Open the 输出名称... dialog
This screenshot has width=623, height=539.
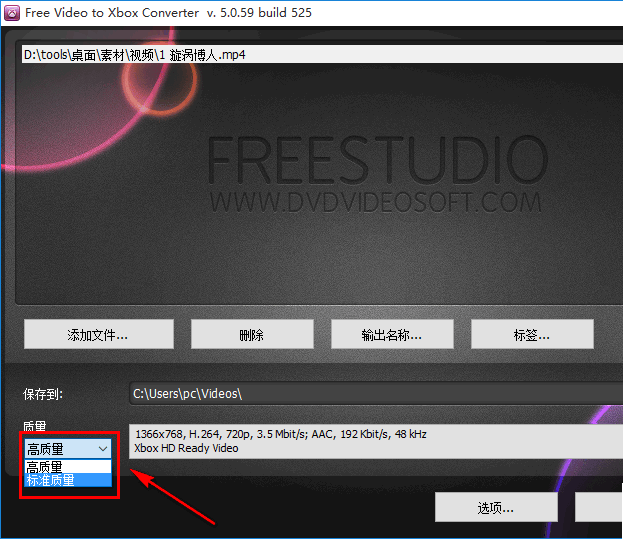[x=392, y=334]
